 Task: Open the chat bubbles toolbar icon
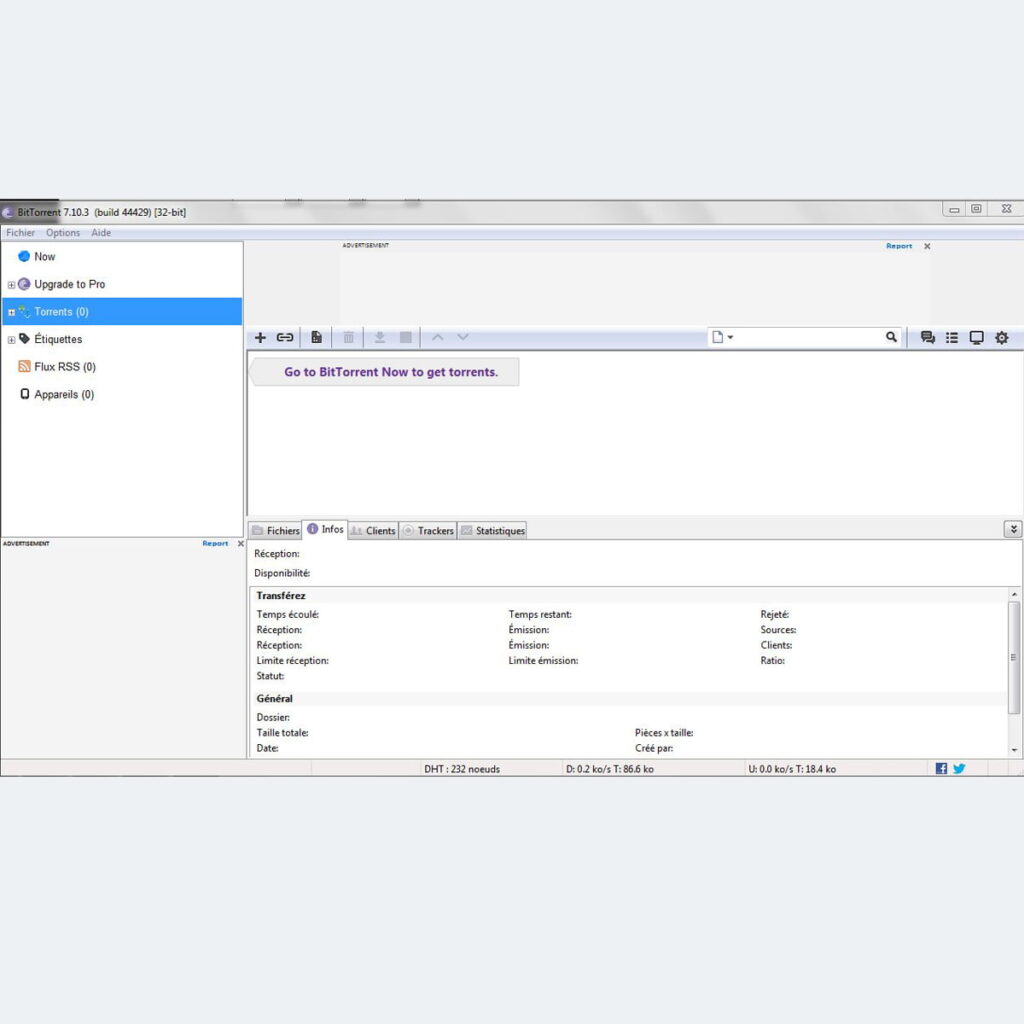point(927,338)
